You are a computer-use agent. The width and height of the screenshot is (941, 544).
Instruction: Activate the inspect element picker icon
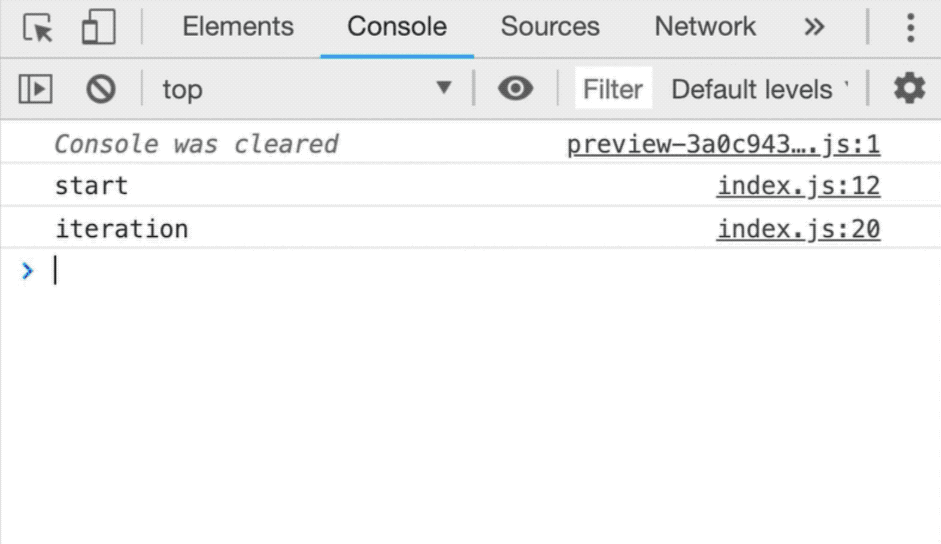click(x=38, y=27)
